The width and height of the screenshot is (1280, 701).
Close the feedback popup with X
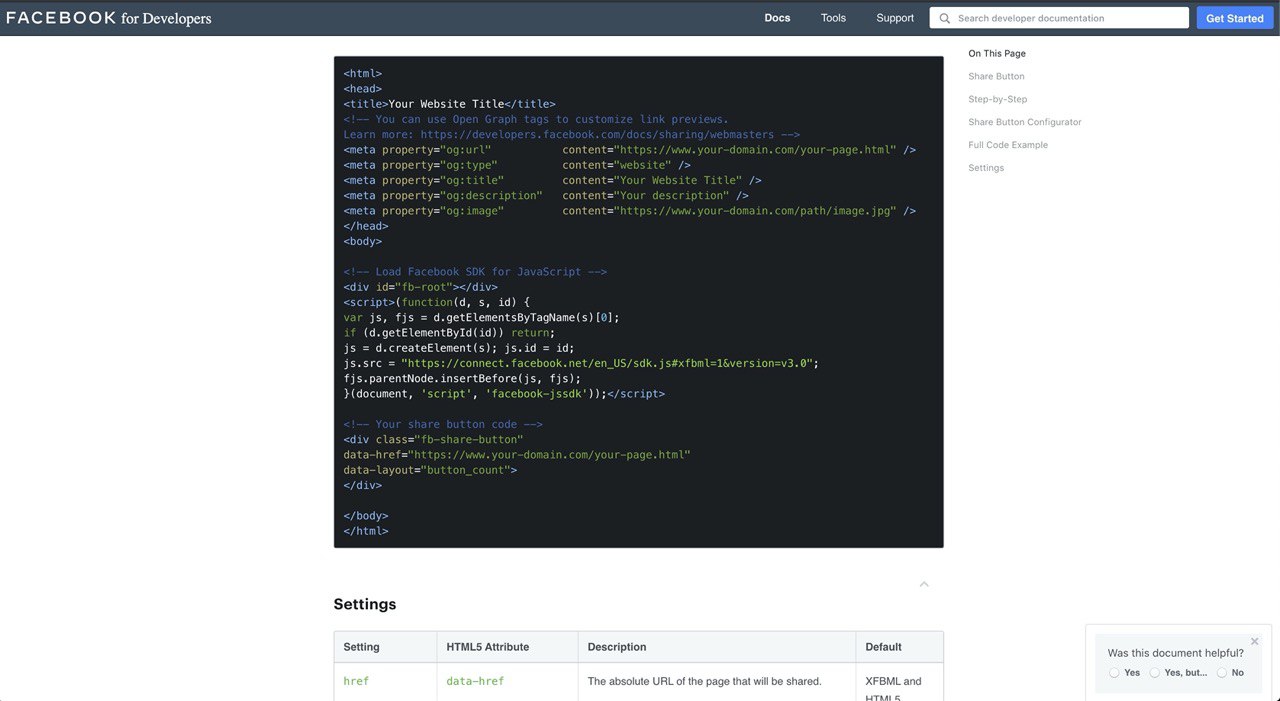pyautogui.click(x=1255, y=642)
